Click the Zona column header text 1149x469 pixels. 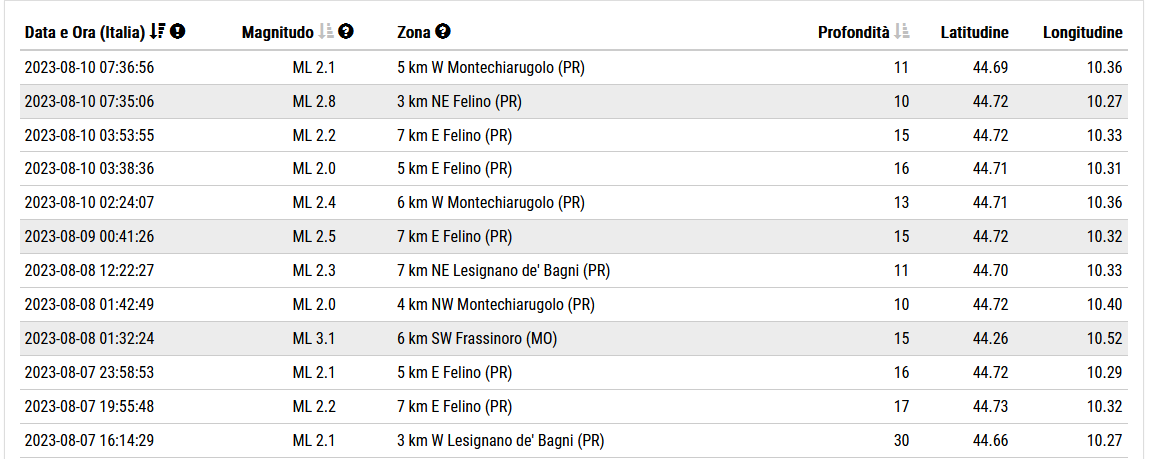(414, 33)
